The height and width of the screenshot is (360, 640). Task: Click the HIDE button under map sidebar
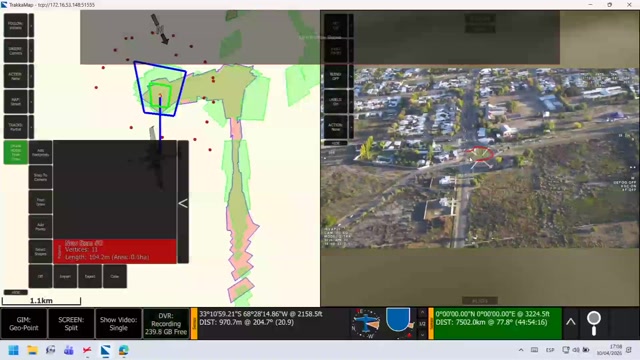coord(16,292)
